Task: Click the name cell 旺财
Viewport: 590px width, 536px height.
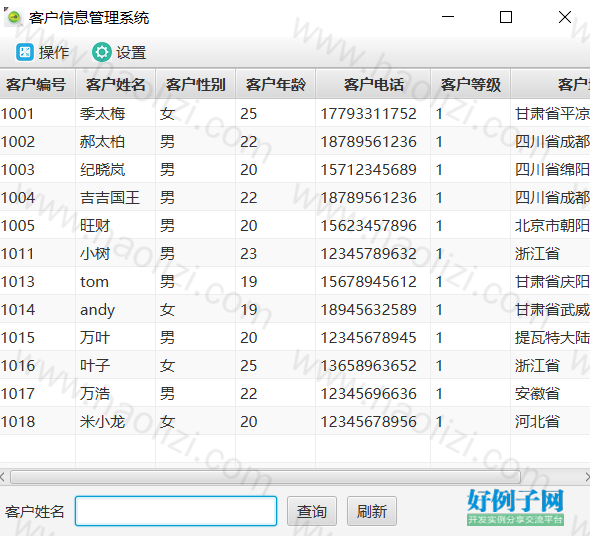Action: pos(116,225)
